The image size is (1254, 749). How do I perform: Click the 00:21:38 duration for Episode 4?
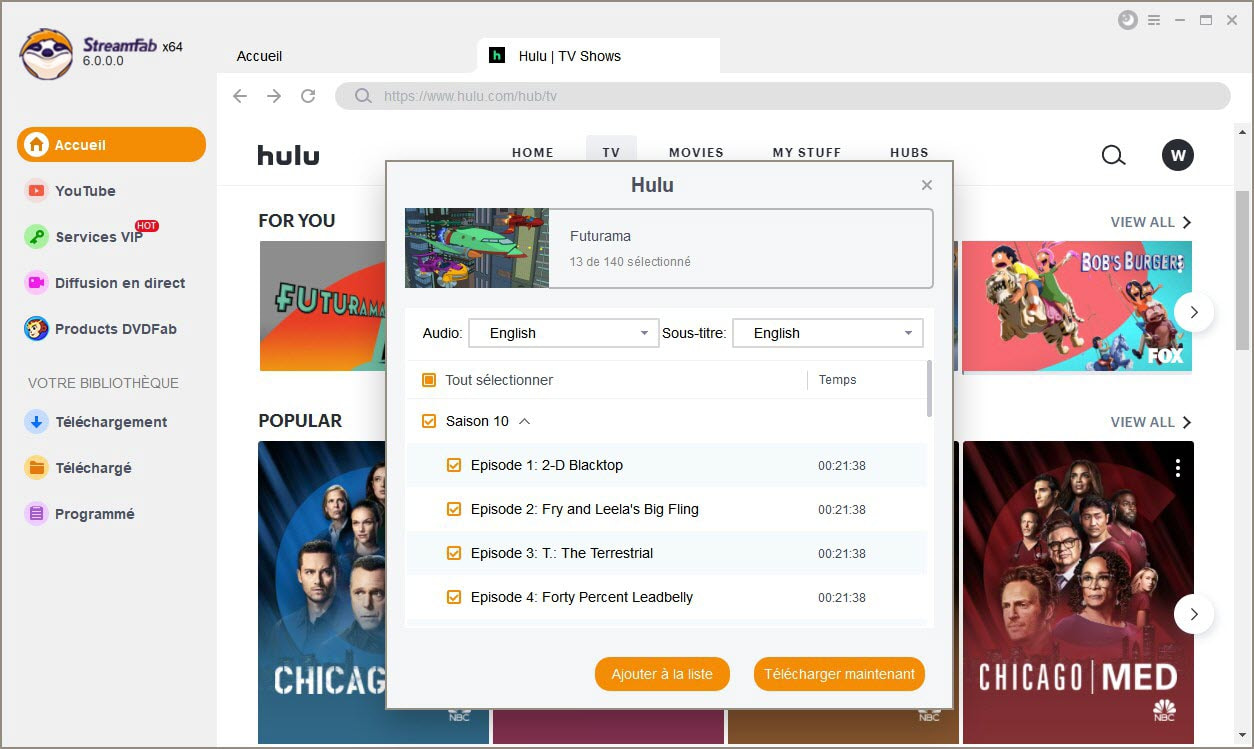click(842, 597)
